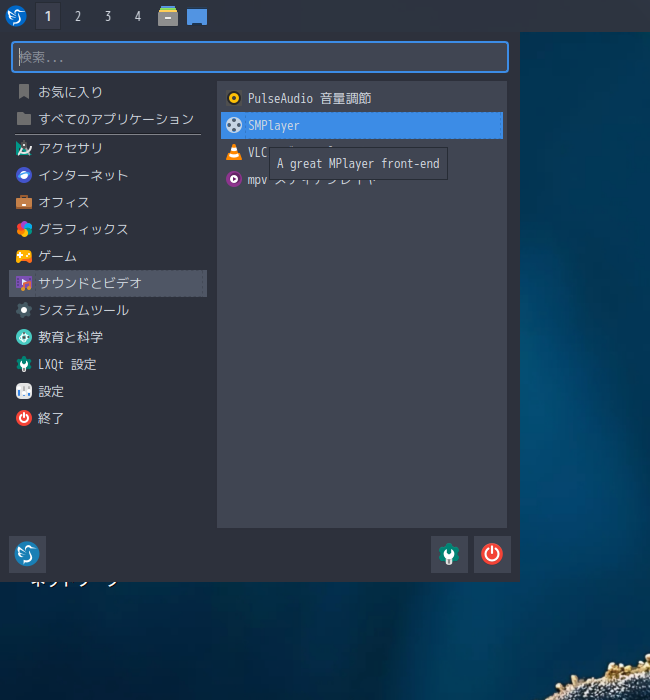Click the システムツール label
Image resolution: width=650 pixels, height=700 pixels.
(84, 310)
